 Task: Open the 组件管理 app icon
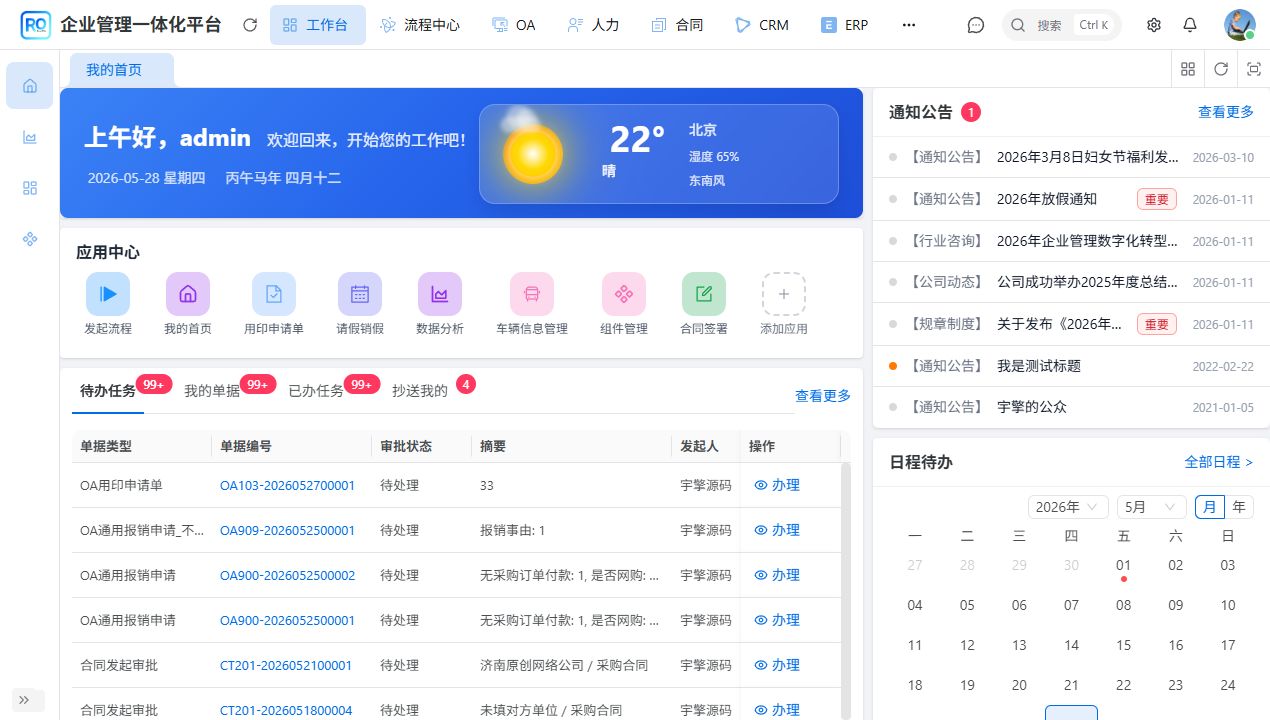pos(624,294)
